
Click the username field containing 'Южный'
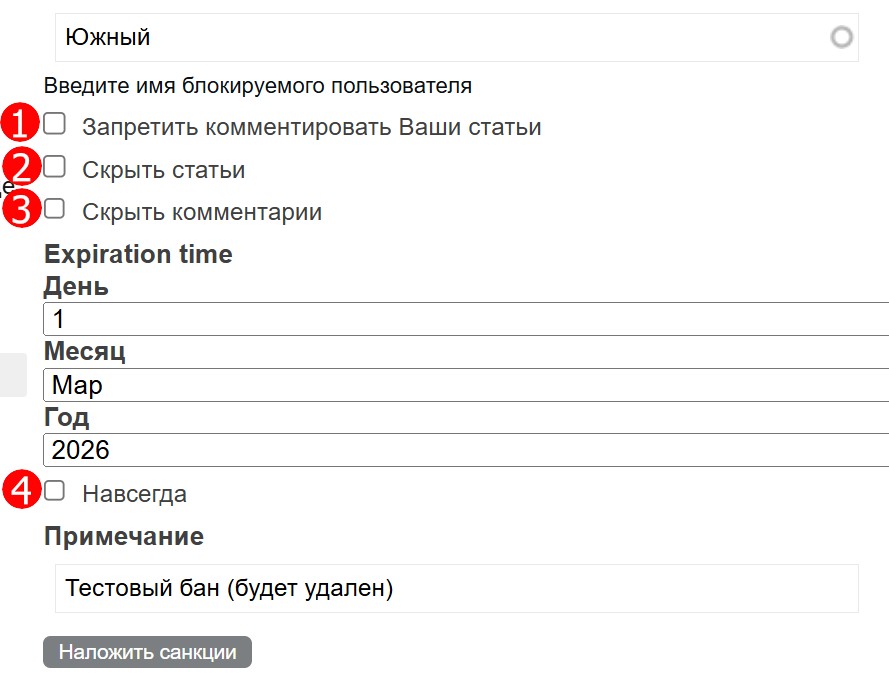(x=440, y=38)
